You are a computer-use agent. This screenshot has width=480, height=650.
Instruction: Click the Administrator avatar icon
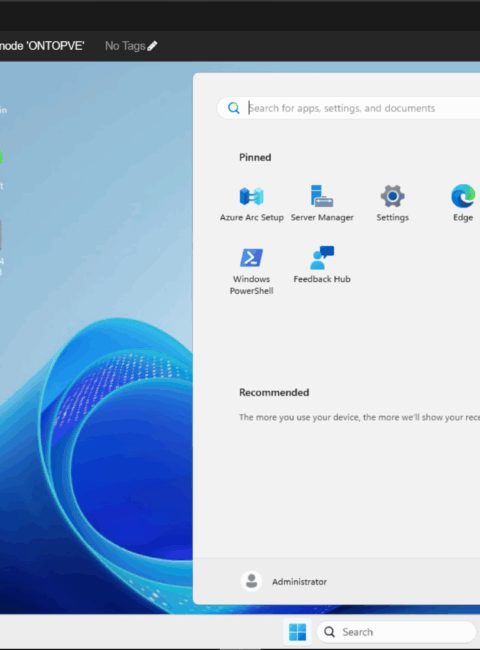pos(251,581)
